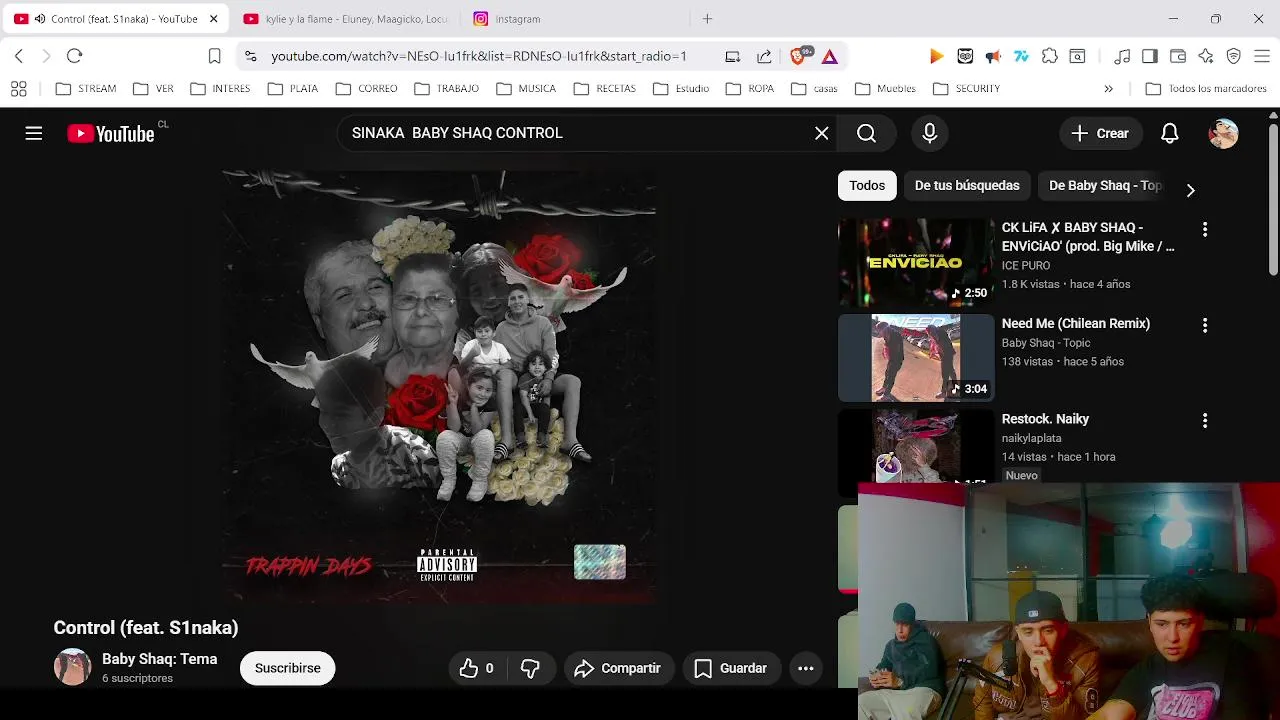
Task: Open Leo AI sparkle icon
Action: (x=1206, y=56)
